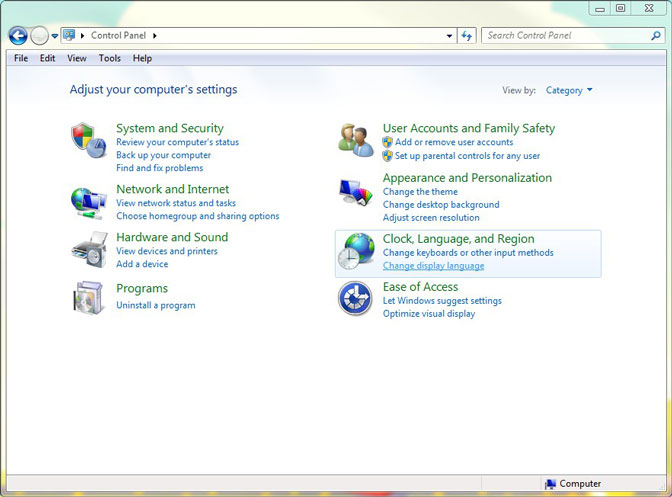Click Change display language

point(433,266)
